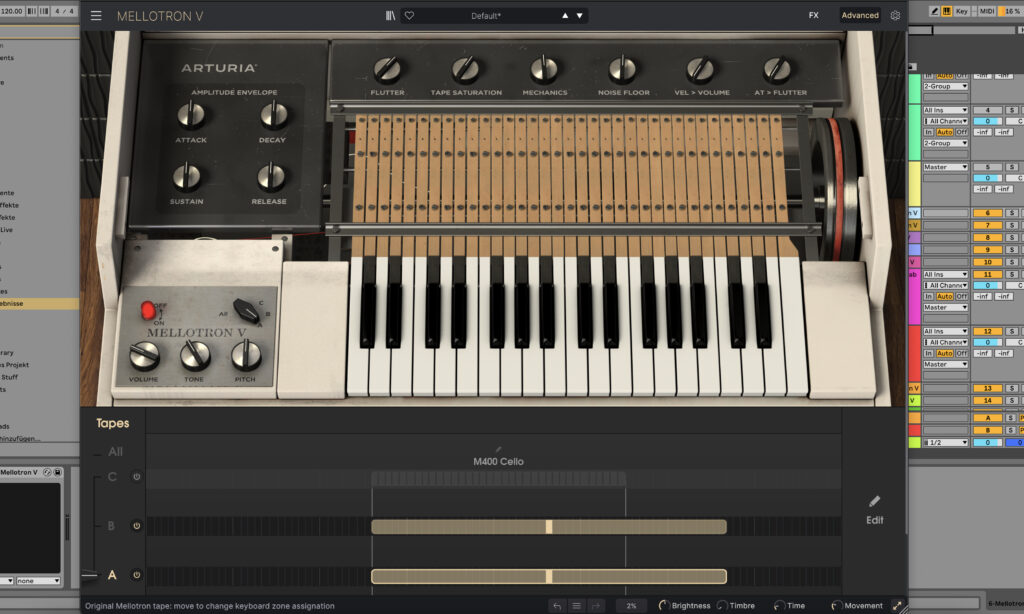The image size is (1024, 614).
Task: Click the undo arrow in the bottom bar
Action: pyautogui.click(x=557, y=606)
